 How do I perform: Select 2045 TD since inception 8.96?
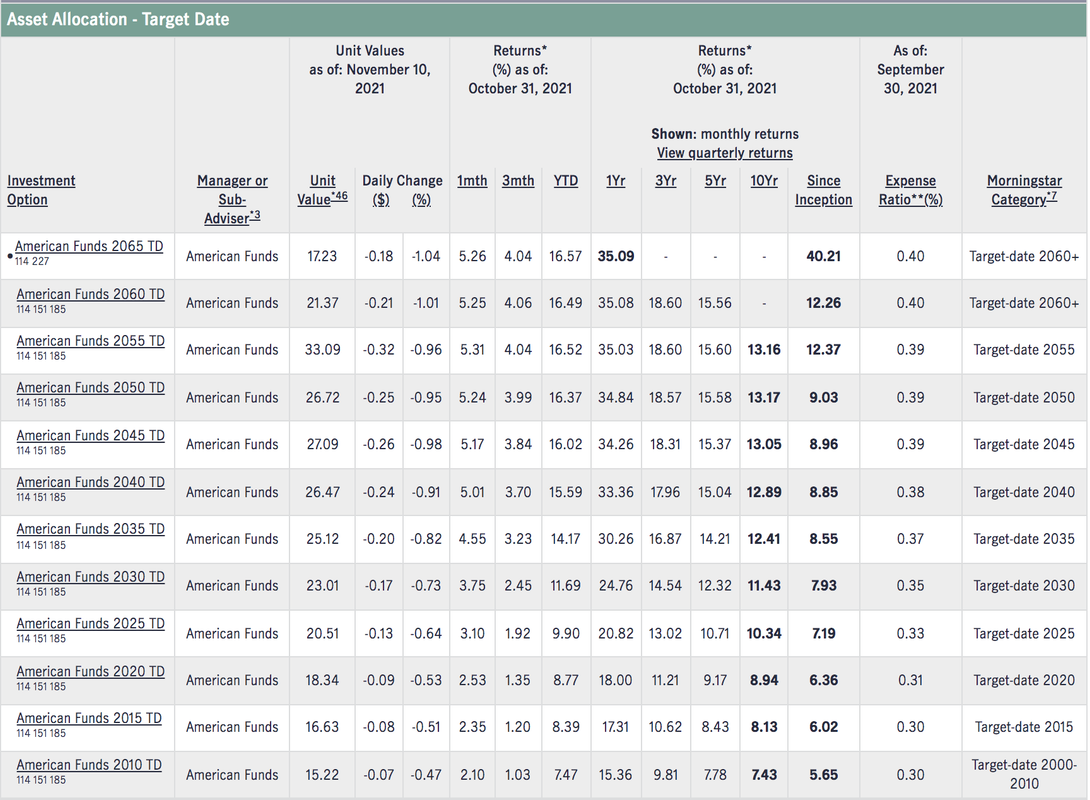pos(824,444)
